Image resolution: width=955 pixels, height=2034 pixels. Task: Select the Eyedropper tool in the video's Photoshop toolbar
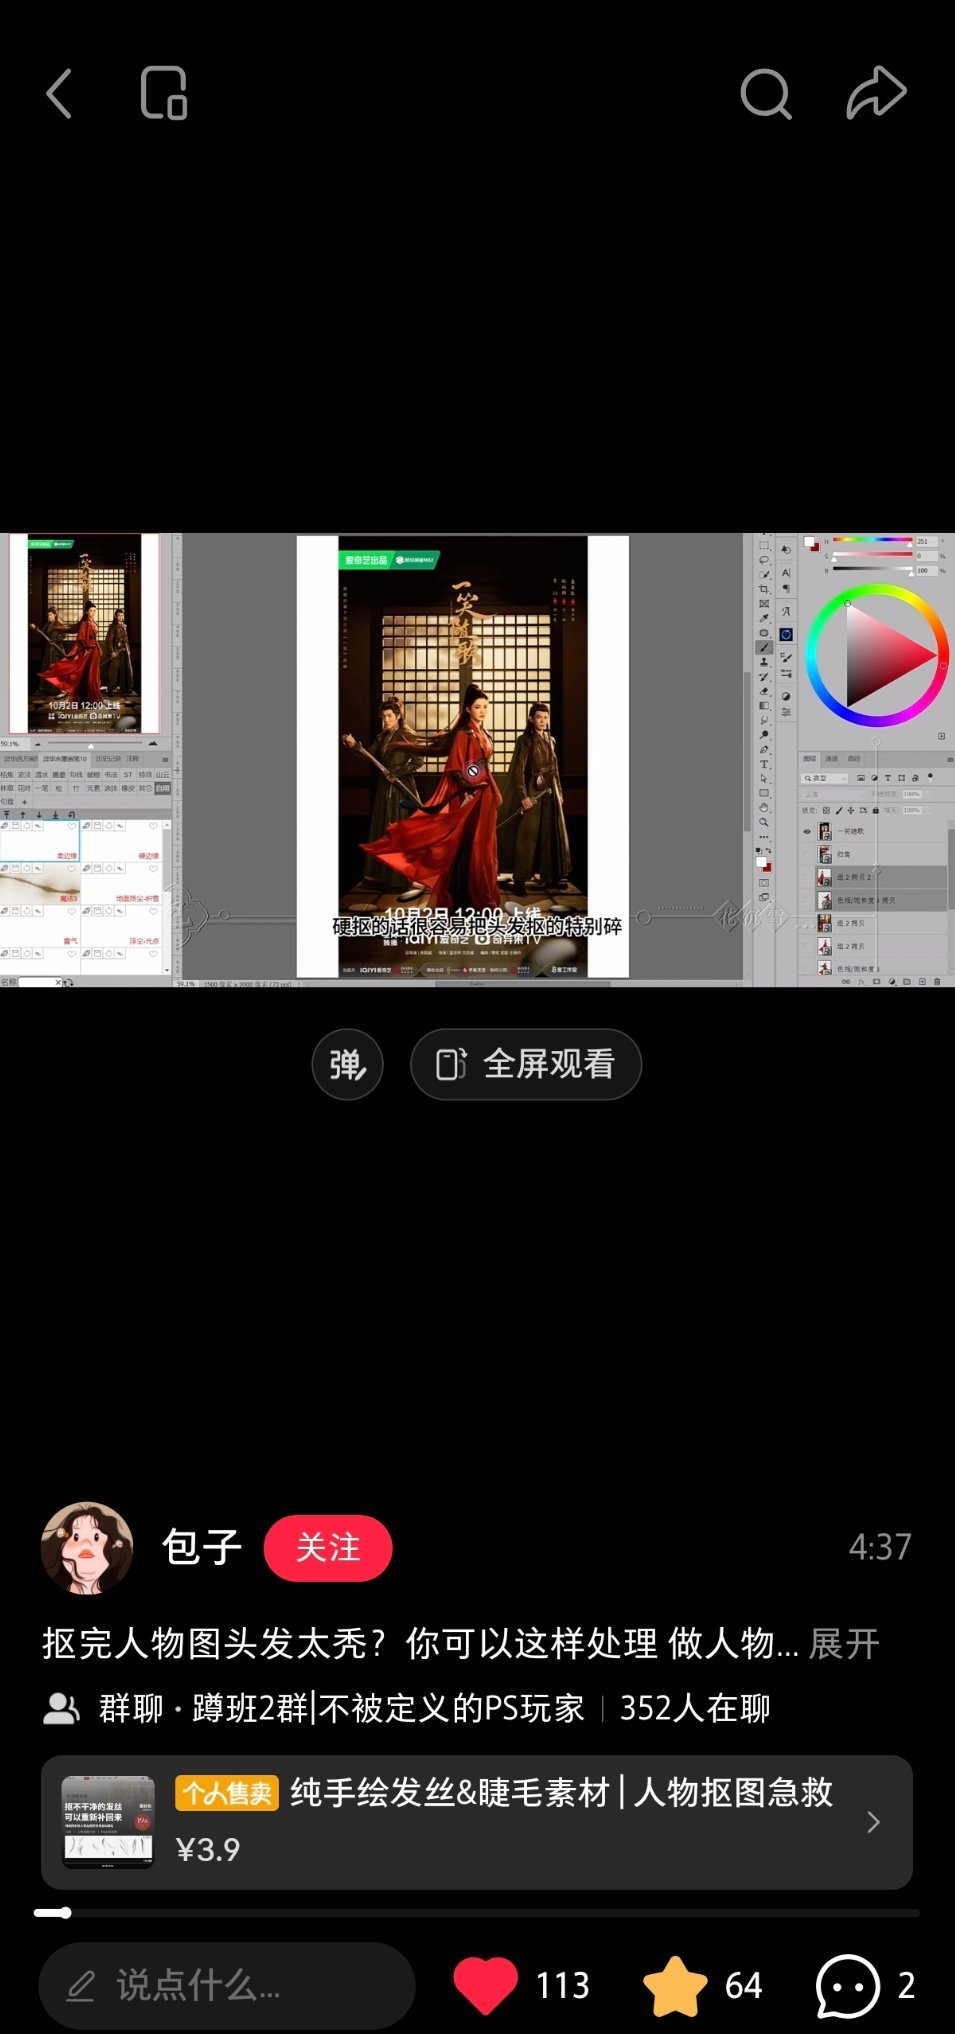click(x=764, y=618)
